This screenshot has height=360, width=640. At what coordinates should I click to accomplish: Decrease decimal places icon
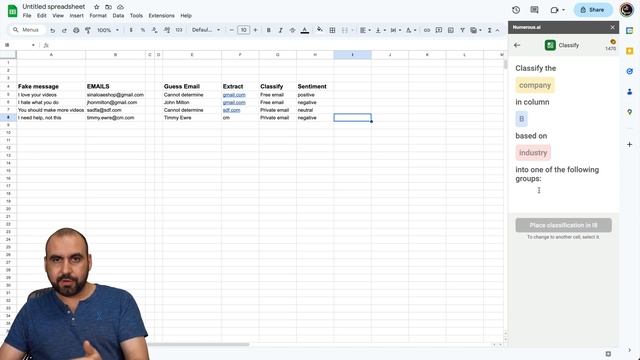pos(155,30)
